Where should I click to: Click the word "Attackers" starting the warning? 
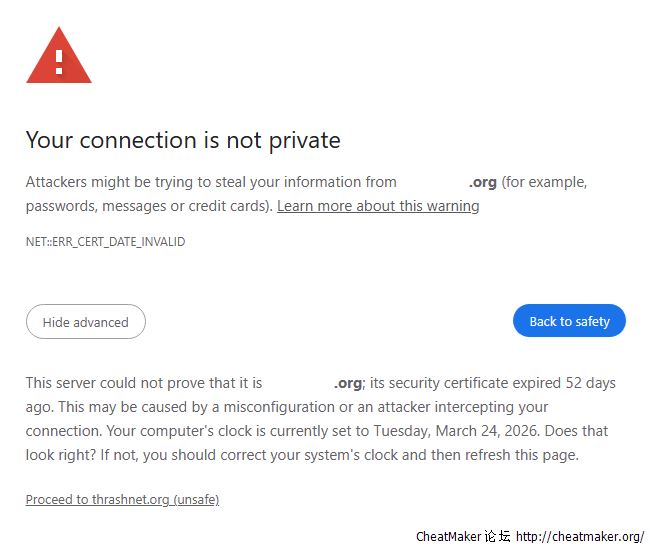pyautogui.click(x=56, y=182)
